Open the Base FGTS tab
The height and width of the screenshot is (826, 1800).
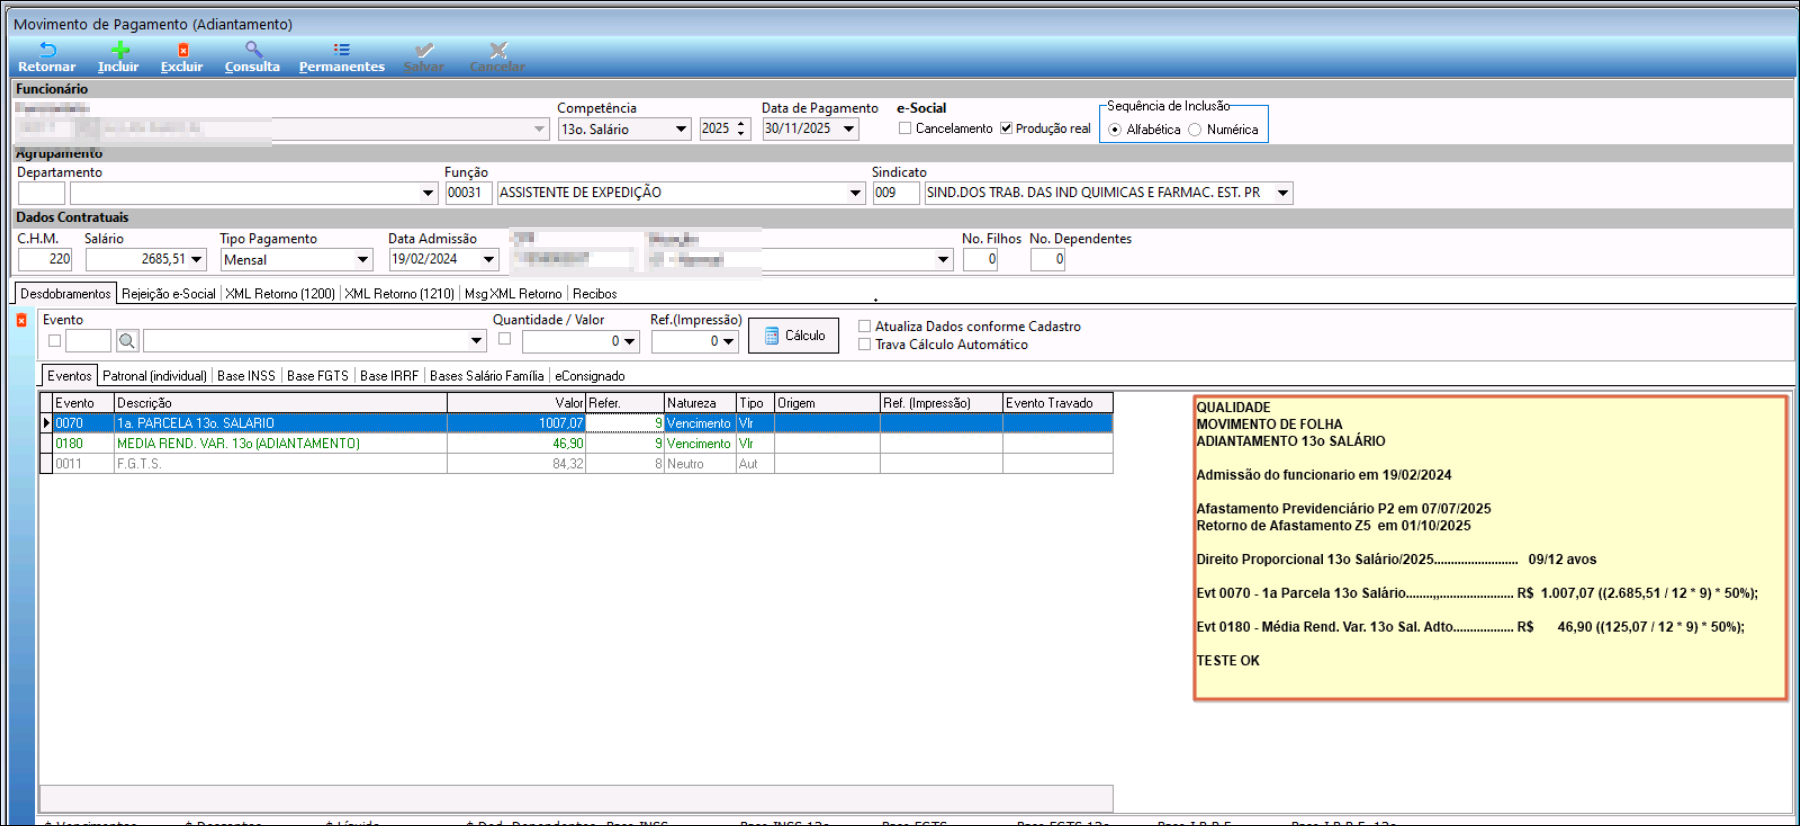317,376
